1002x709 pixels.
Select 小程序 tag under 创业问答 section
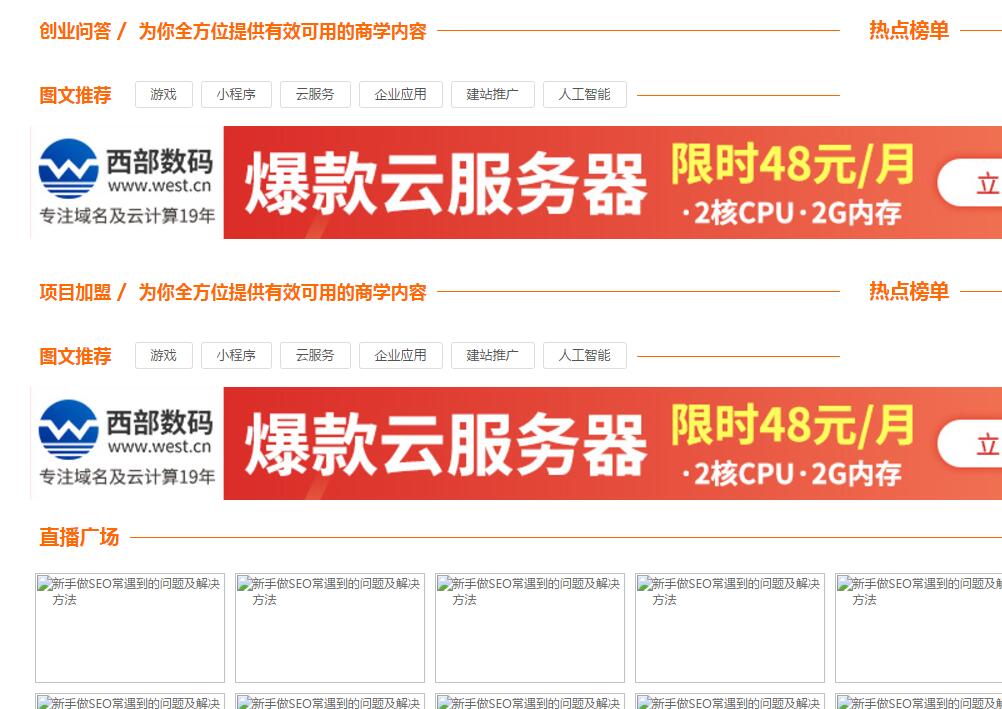pyautogui.click(x=236, y=95)
